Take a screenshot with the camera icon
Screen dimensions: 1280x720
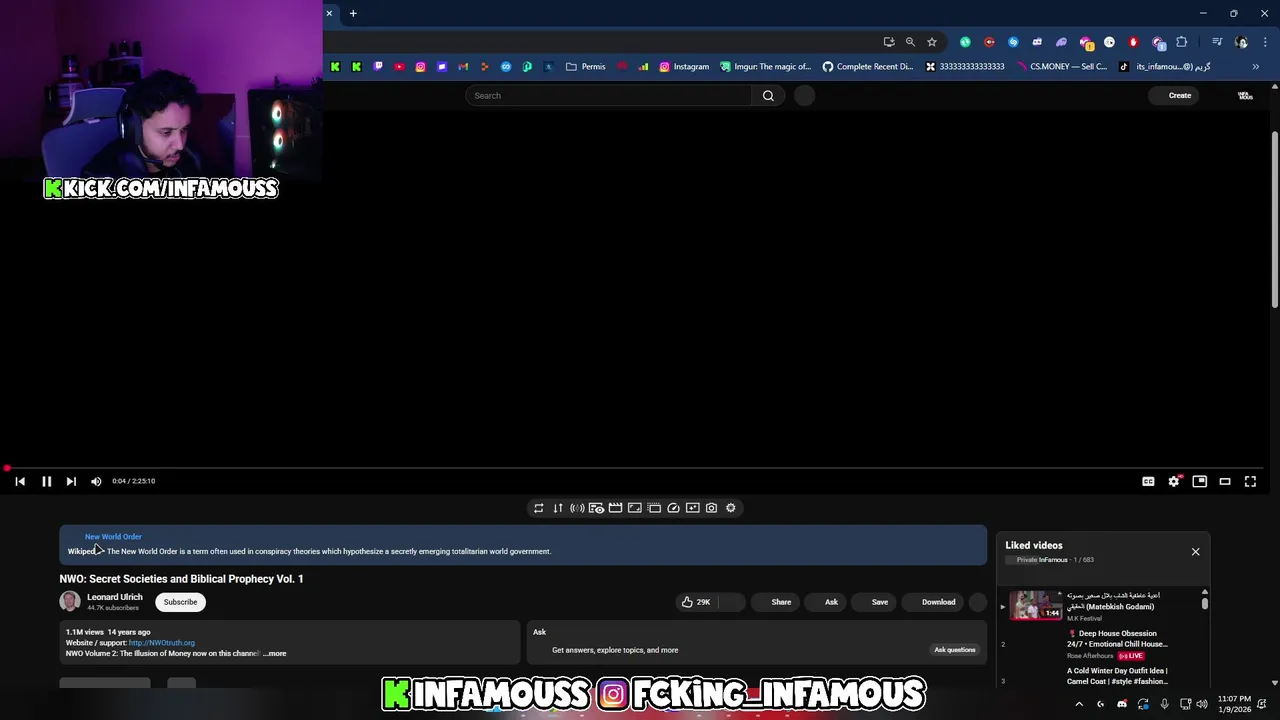pyautogui.click(x=711, y=508)
